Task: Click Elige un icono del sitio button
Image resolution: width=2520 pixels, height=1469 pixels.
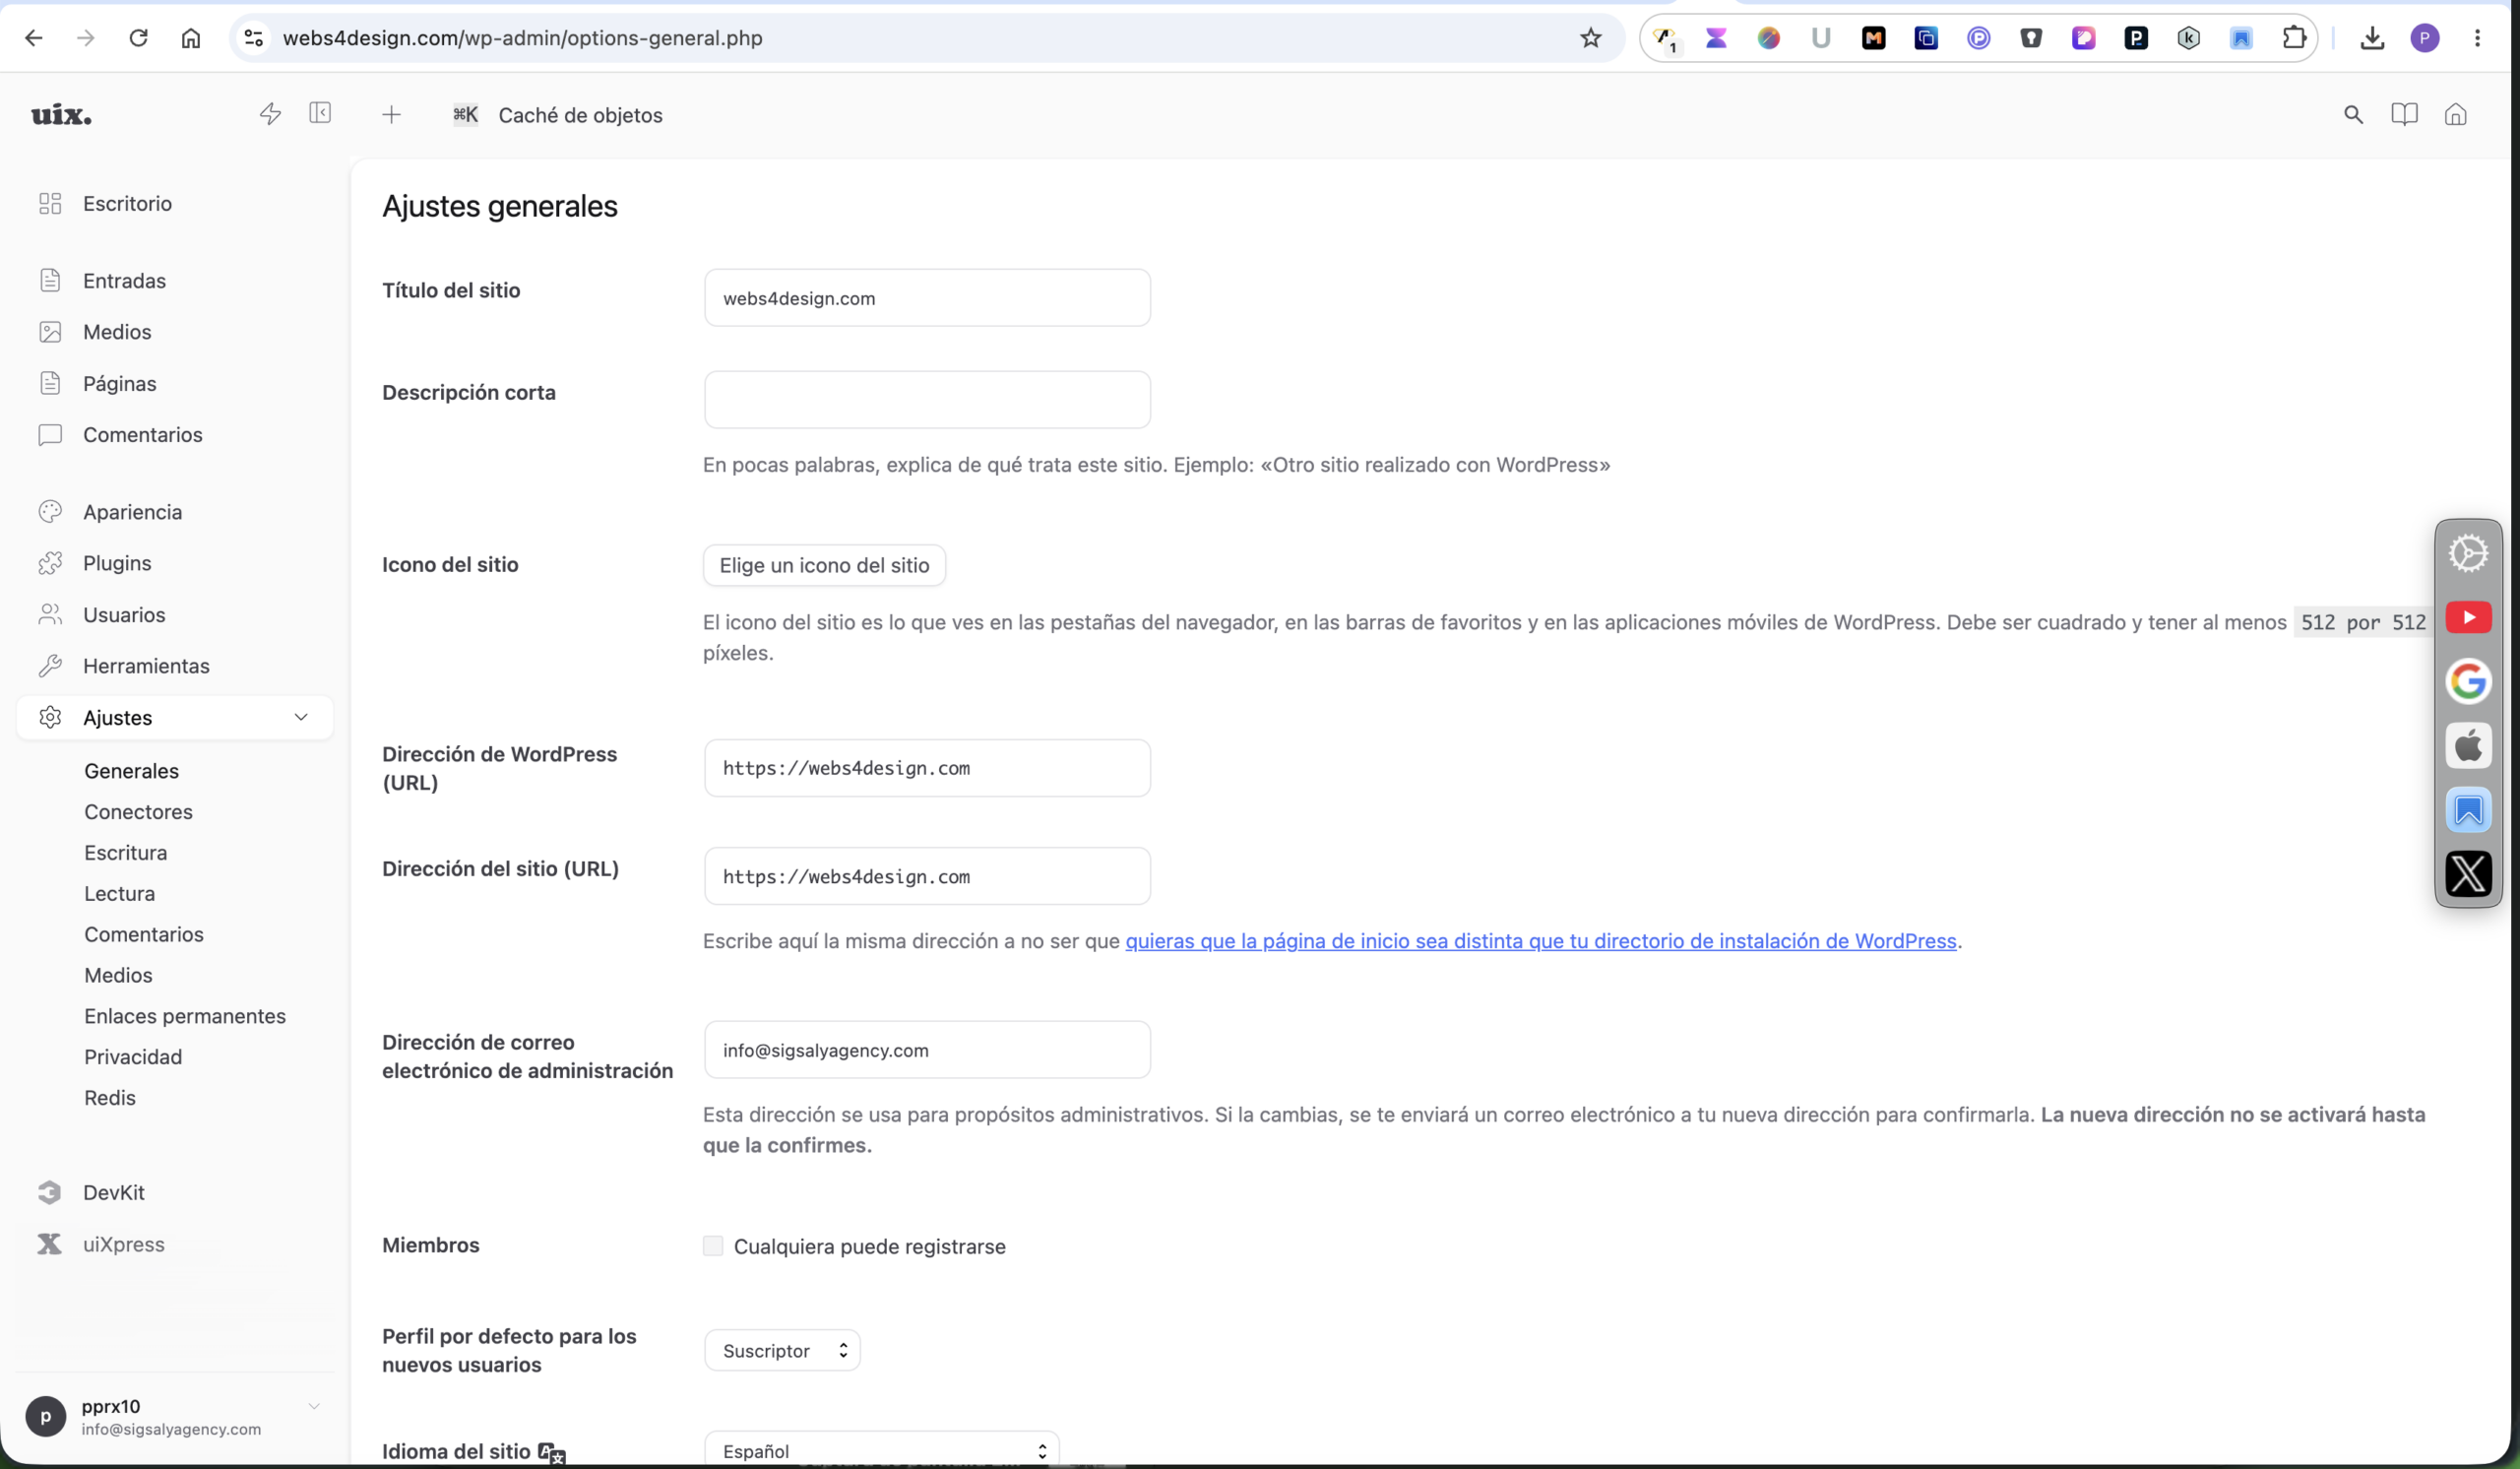Action: (x=824, y=565)
